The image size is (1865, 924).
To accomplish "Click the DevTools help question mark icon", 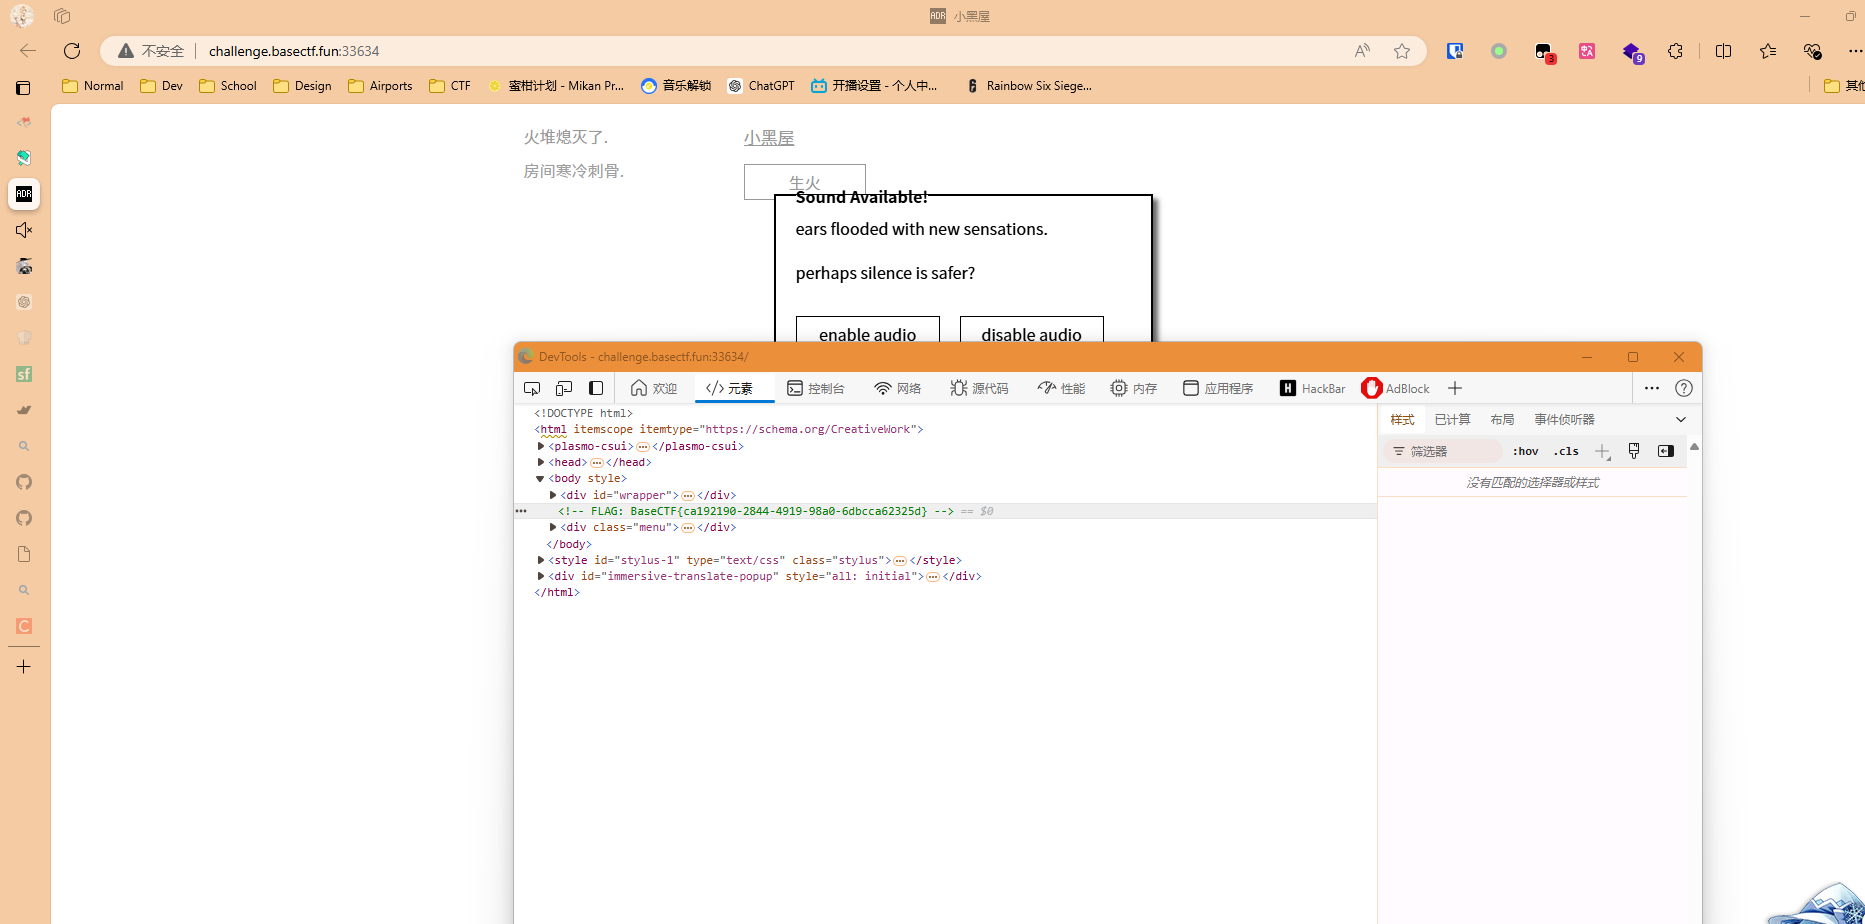I will tap(1684, 388).
